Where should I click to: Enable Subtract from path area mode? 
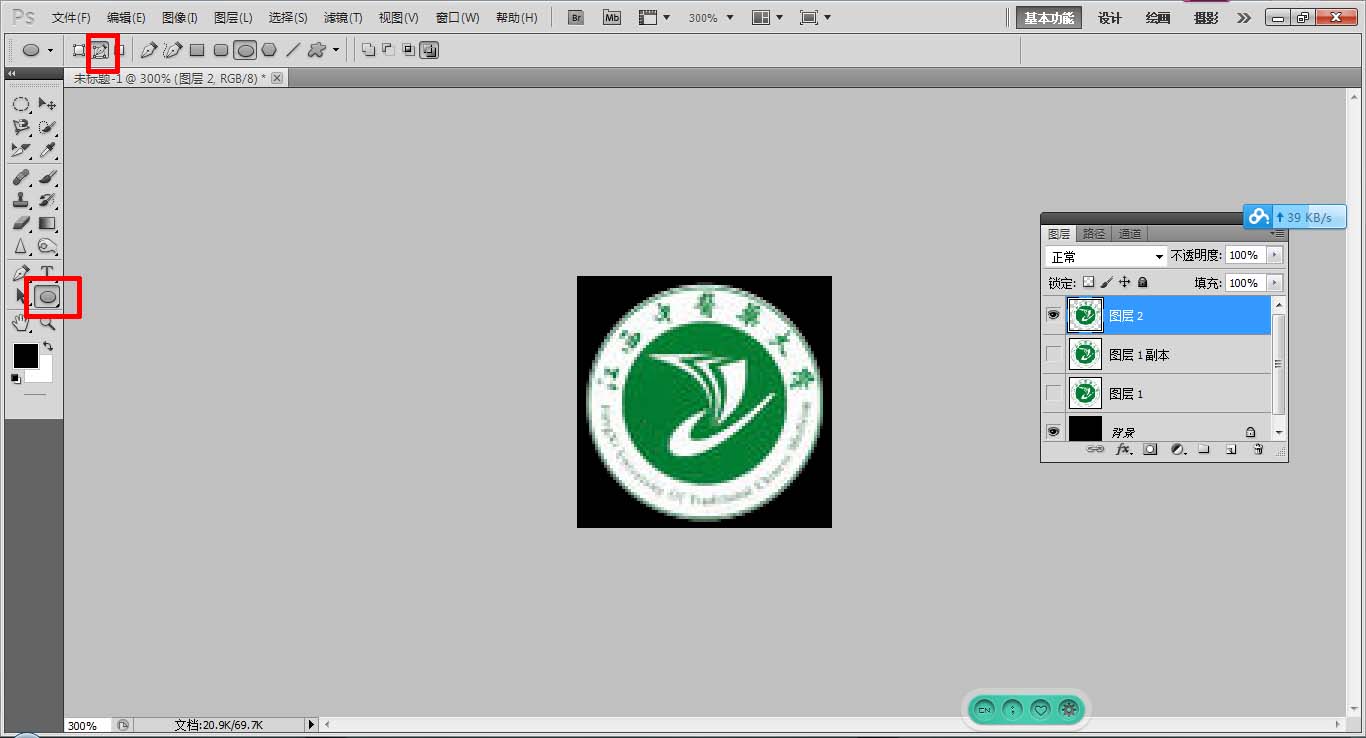388,50
